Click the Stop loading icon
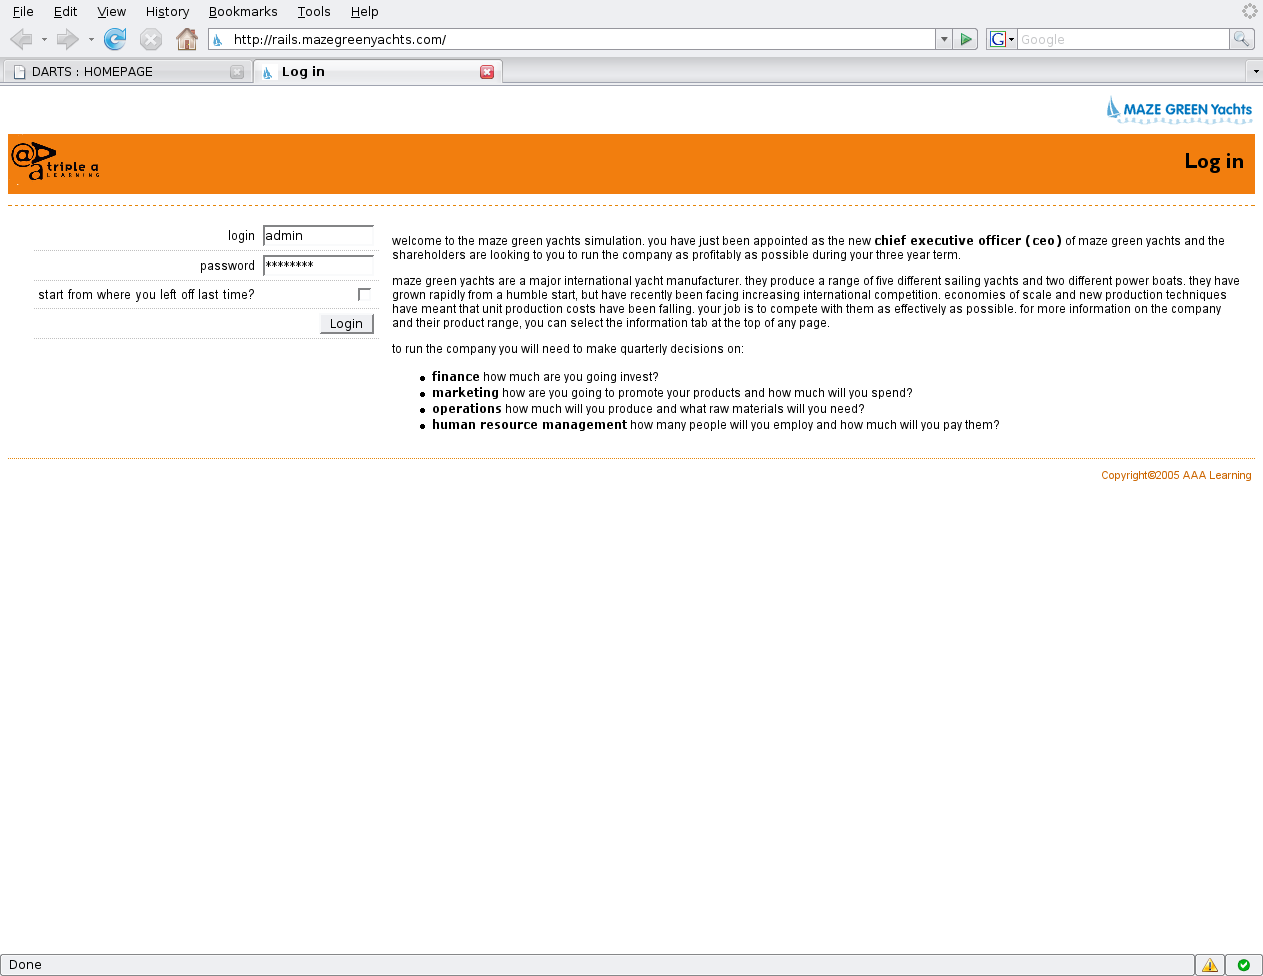The width and height of the screenshot is (1263, 976). click(150, 39)
